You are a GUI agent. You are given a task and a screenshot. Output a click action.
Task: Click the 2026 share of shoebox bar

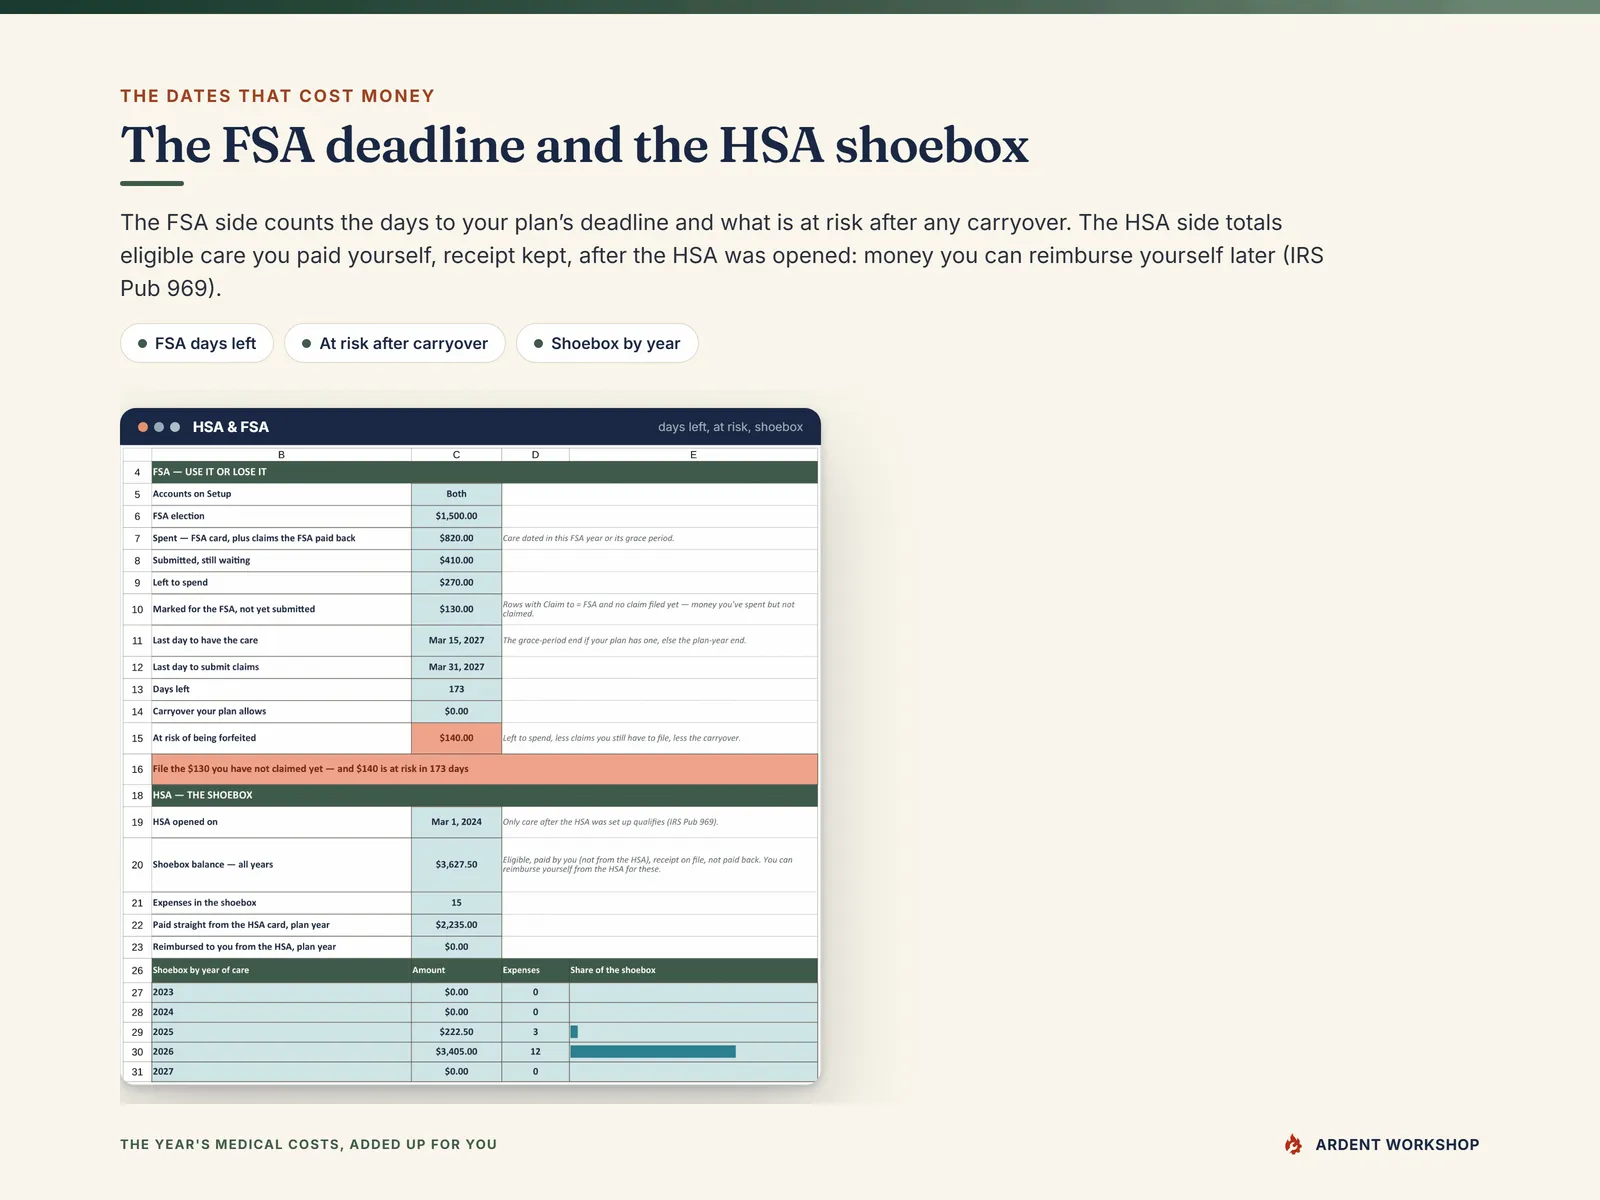coord(653,1052)
